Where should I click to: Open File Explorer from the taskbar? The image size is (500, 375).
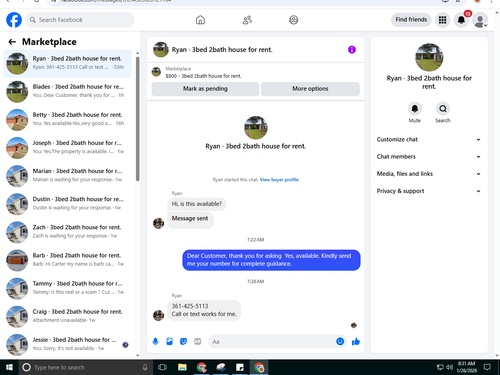(182, 367)
